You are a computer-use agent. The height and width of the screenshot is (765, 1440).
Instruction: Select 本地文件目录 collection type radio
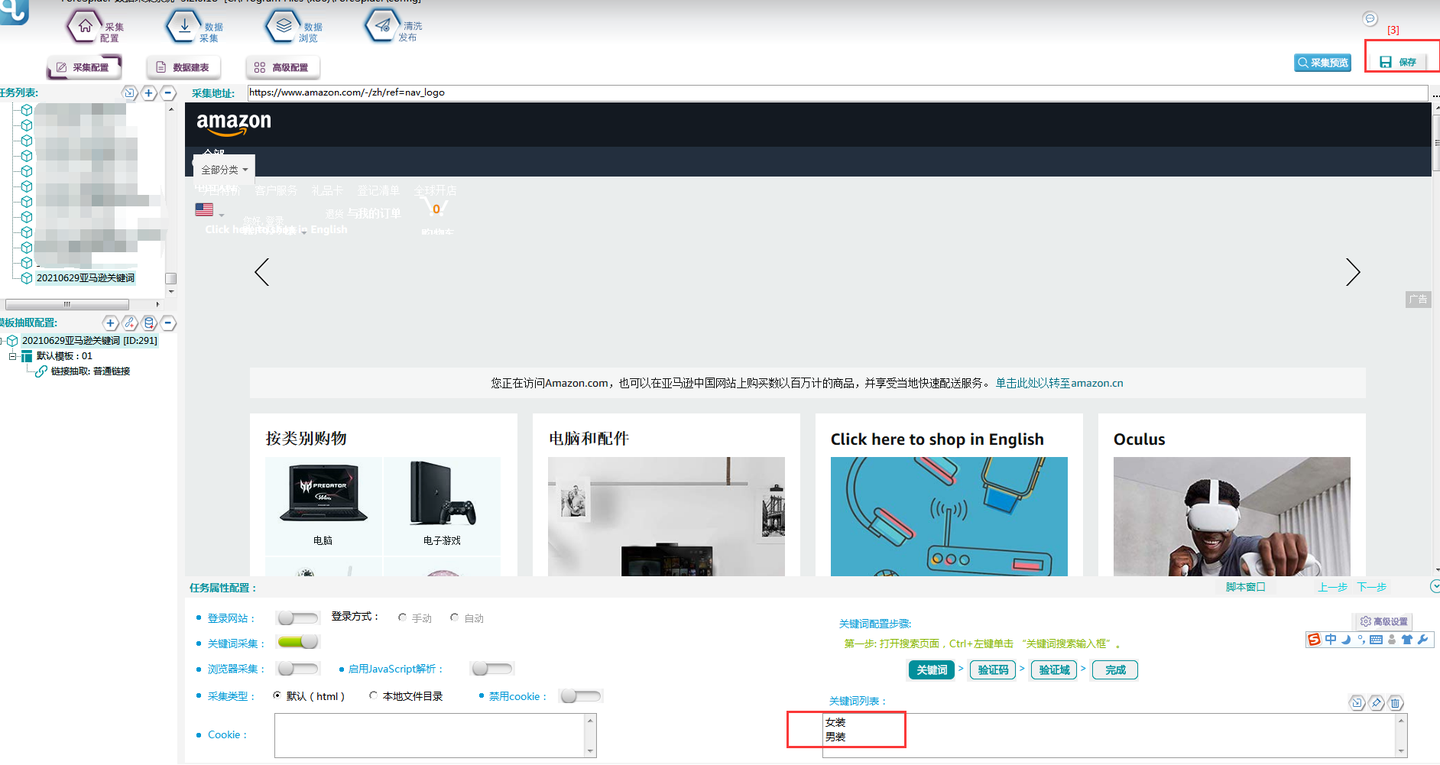click(374, 696)
